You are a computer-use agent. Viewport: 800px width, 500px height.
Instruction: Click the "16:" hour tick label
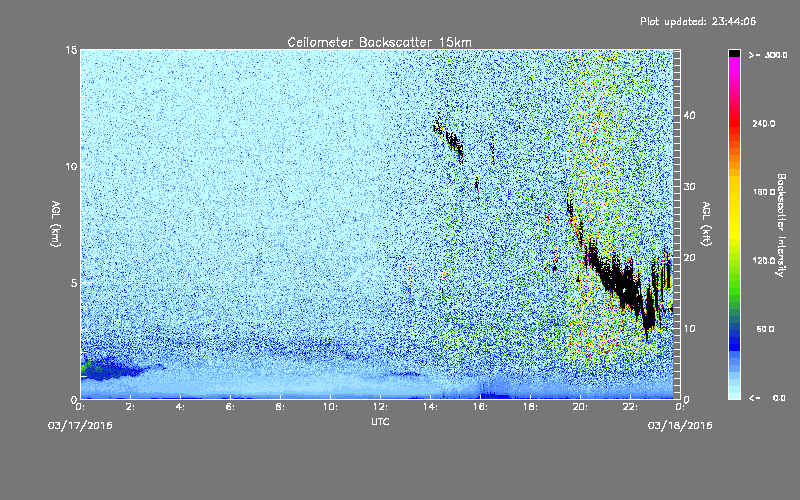[x=480, y=407]
